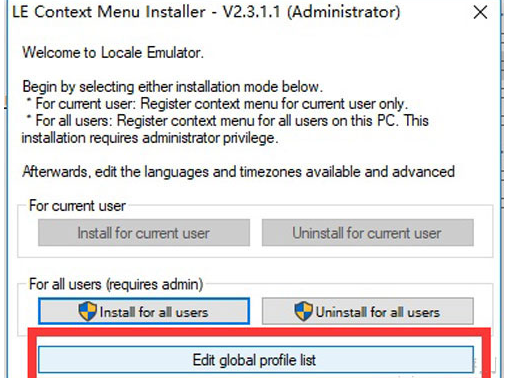Click the requires administrator privilege text
Image resolution: width=510 pixels, height=378 pixels.
tap(150, 138)
